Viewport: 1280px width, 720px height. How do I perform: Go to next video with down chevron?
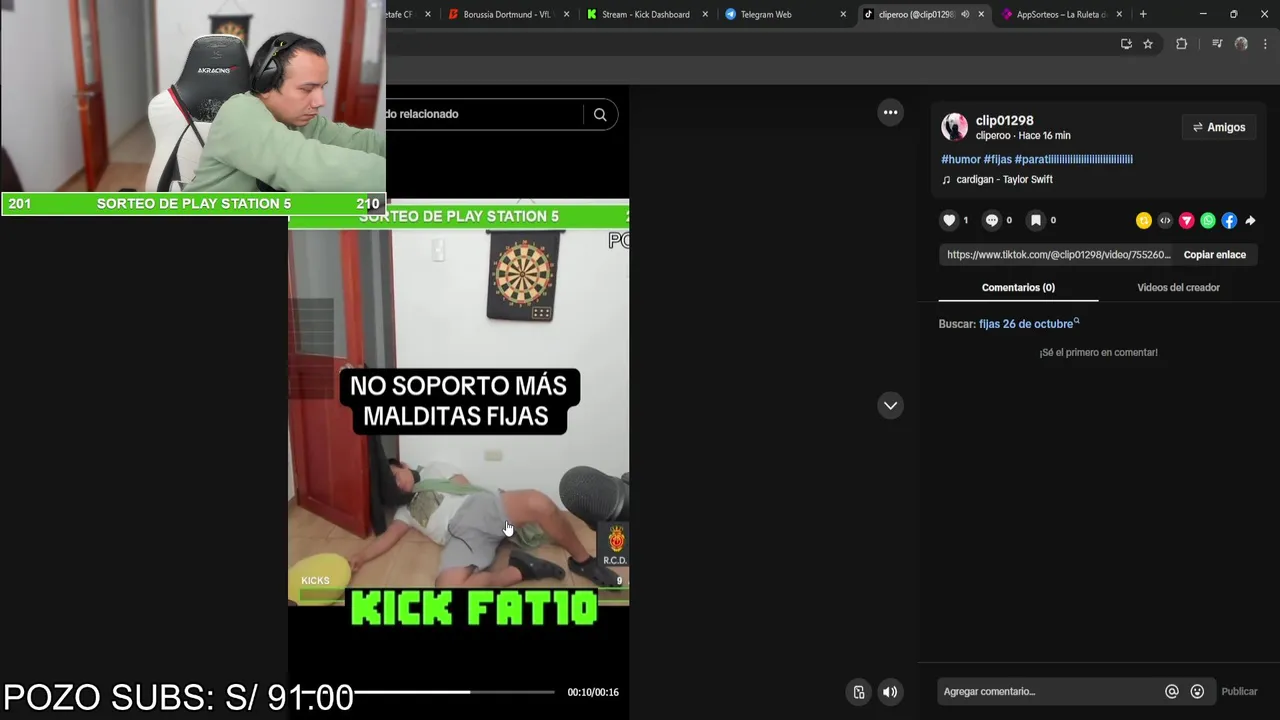[x=890, y=405]
